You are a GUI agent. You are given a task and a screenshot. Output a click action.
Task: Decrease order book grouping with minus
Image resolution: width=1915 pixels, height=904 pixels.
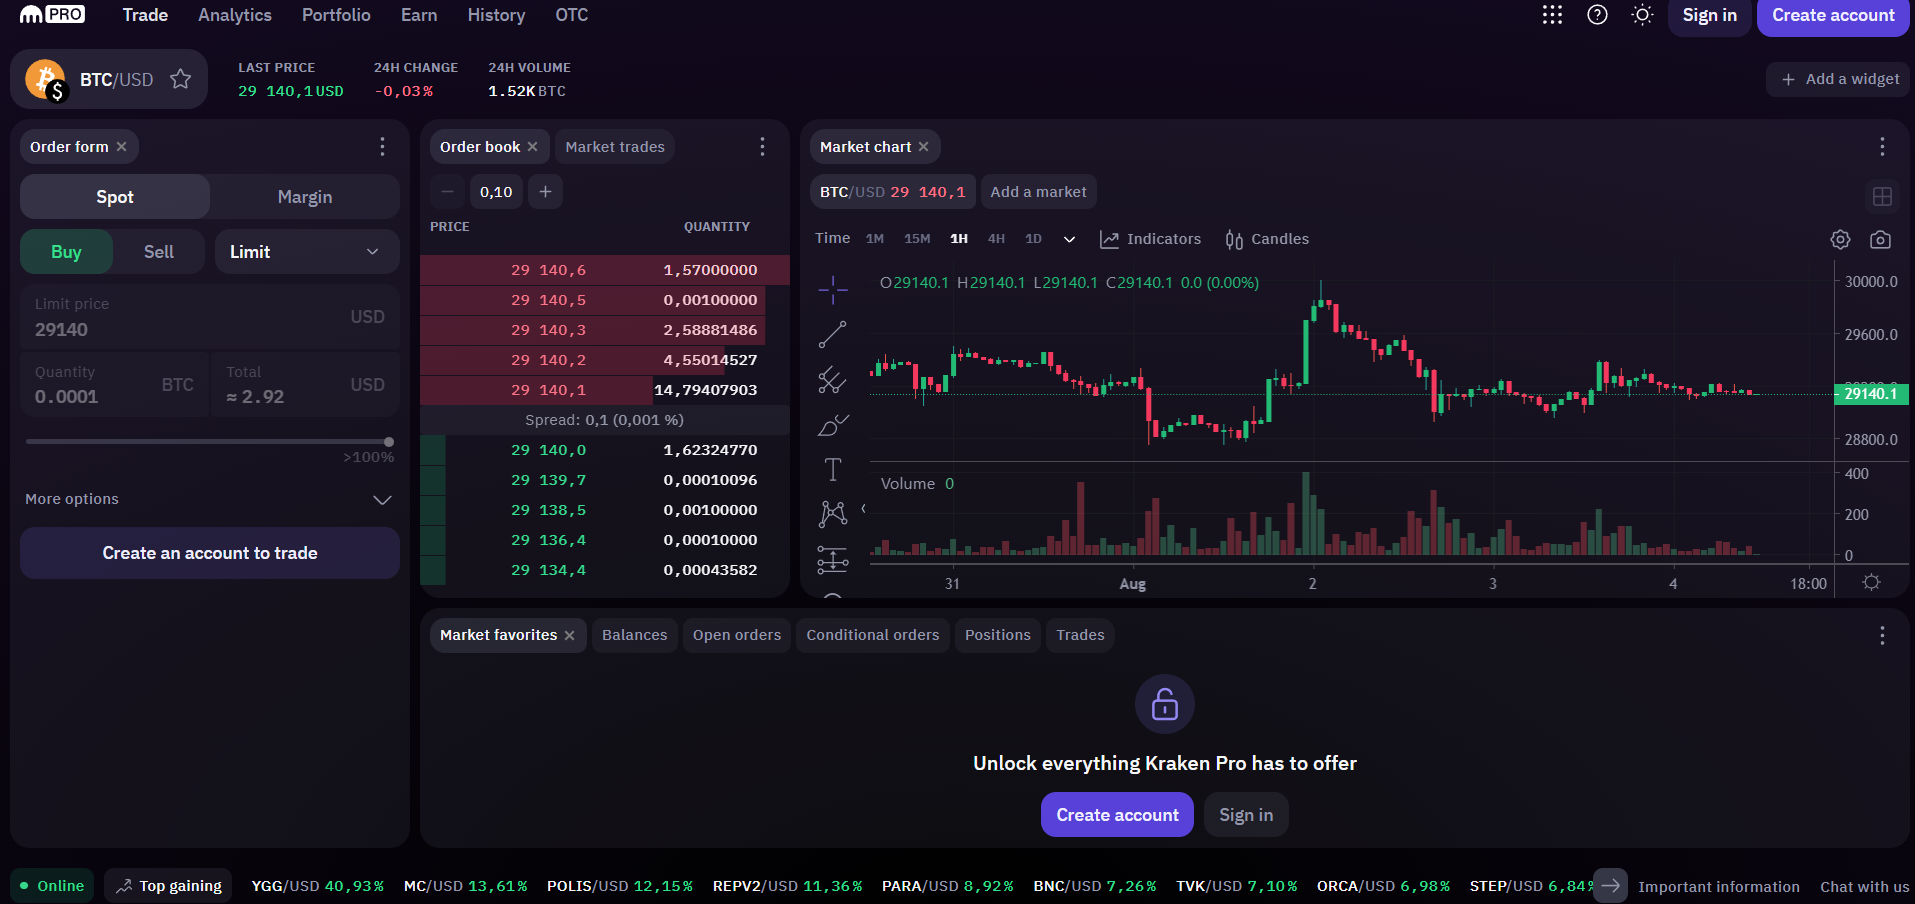tap(447, 191)
